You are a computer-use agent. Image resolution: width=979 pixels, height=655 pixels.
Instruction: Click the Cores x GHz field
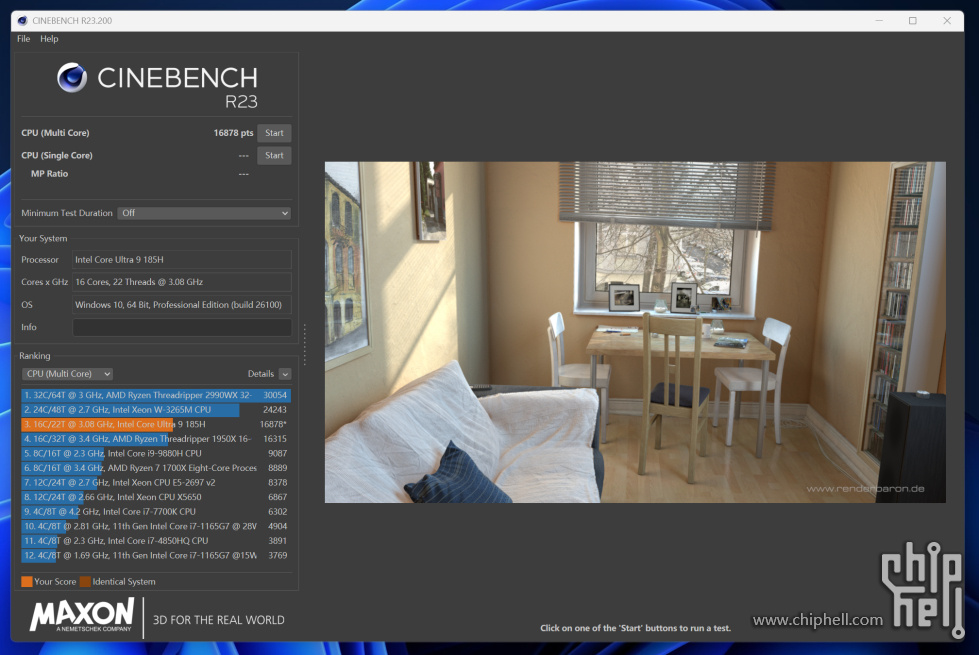pos(182,282)
